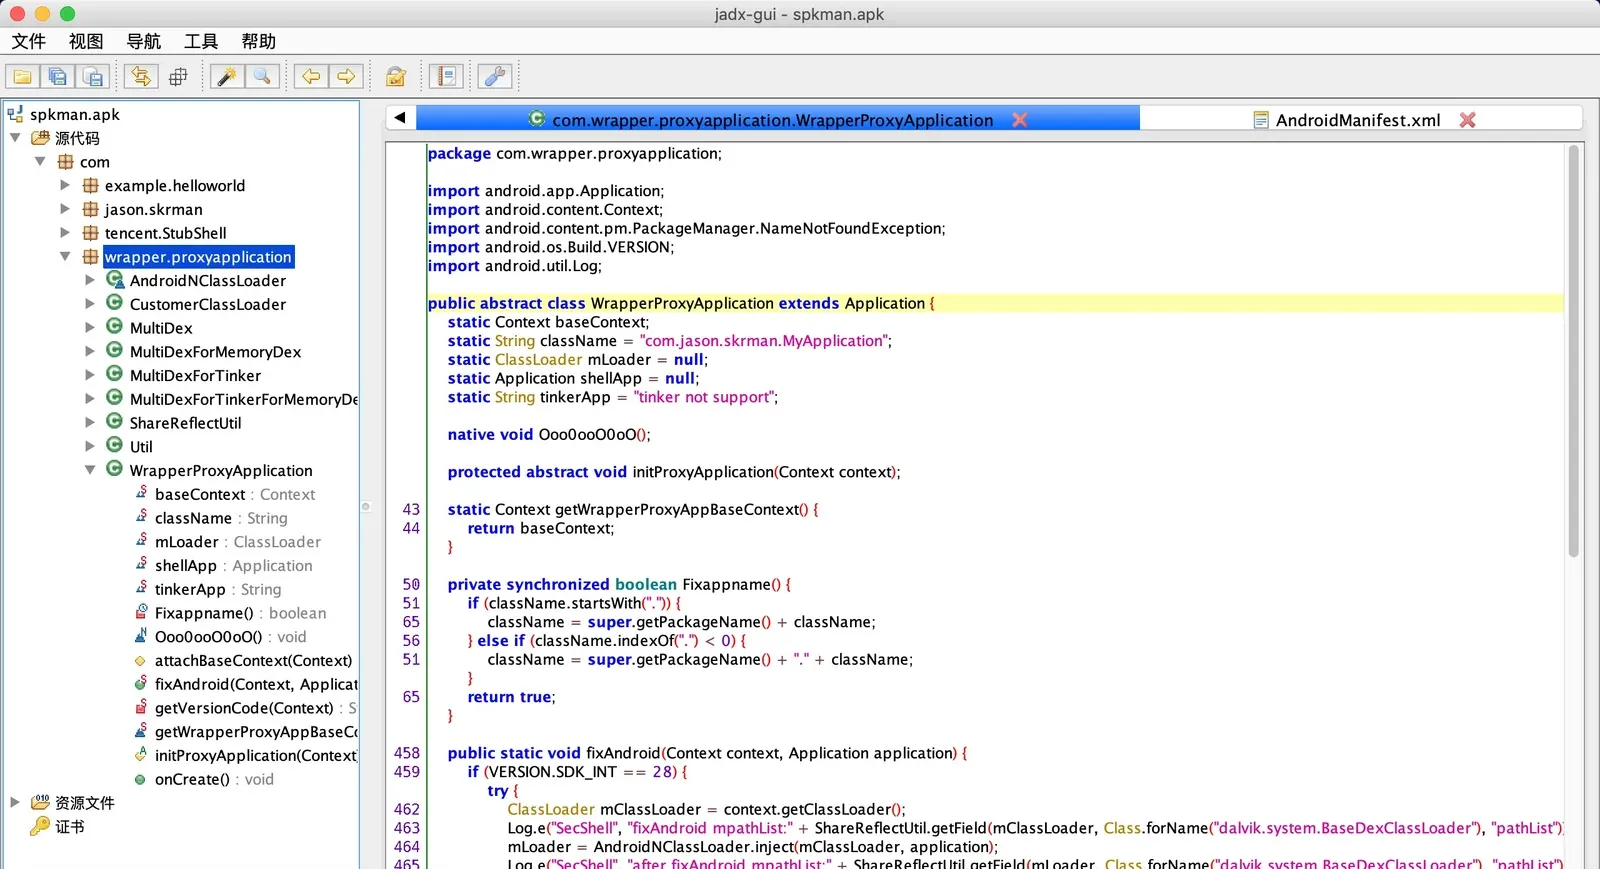Screen dimensions: 1600x869
Task: Expand the example.helloworld package
Action: point(65,185)
